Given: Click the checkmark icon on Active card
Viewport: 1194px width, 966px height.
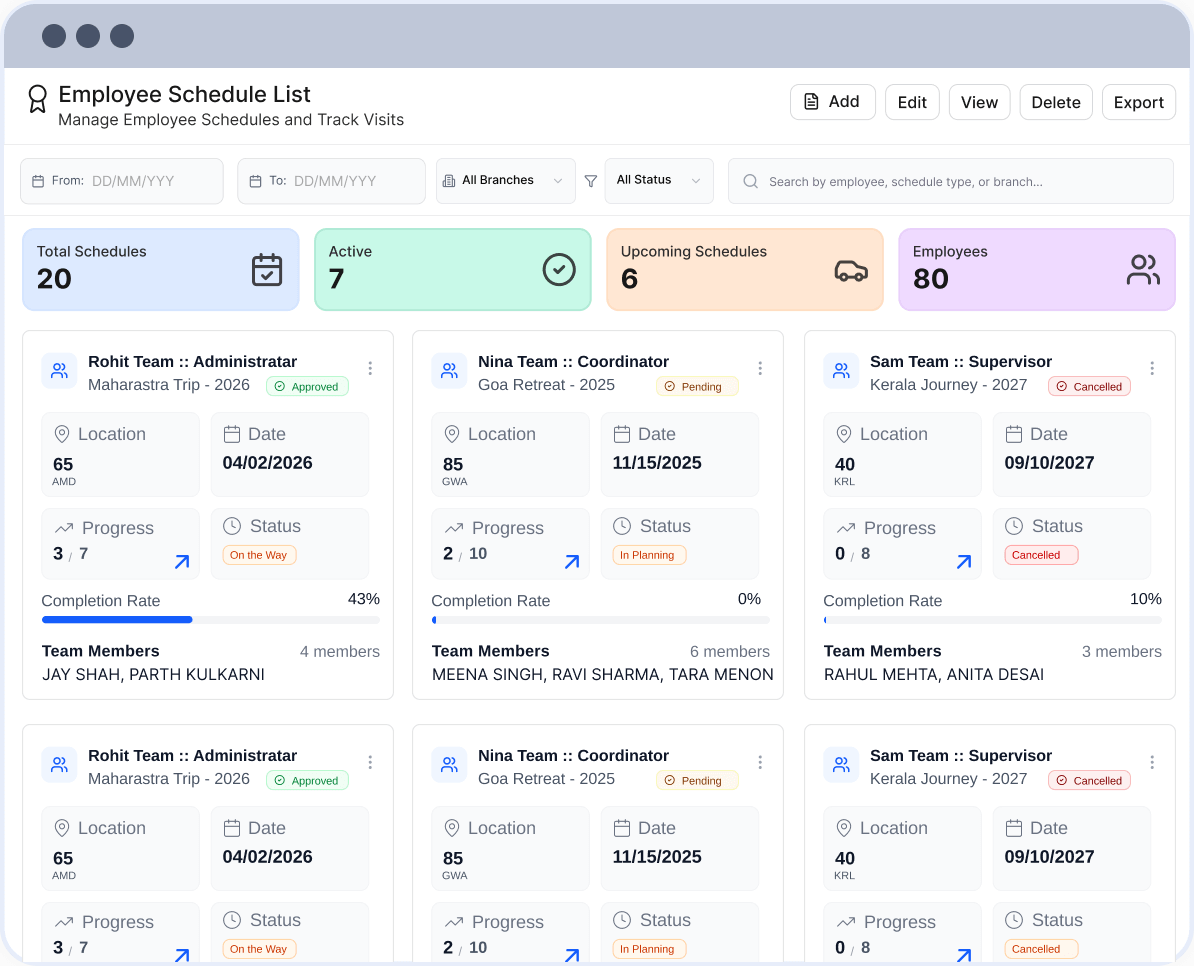Looking at the screenshot, I should 559,270.
